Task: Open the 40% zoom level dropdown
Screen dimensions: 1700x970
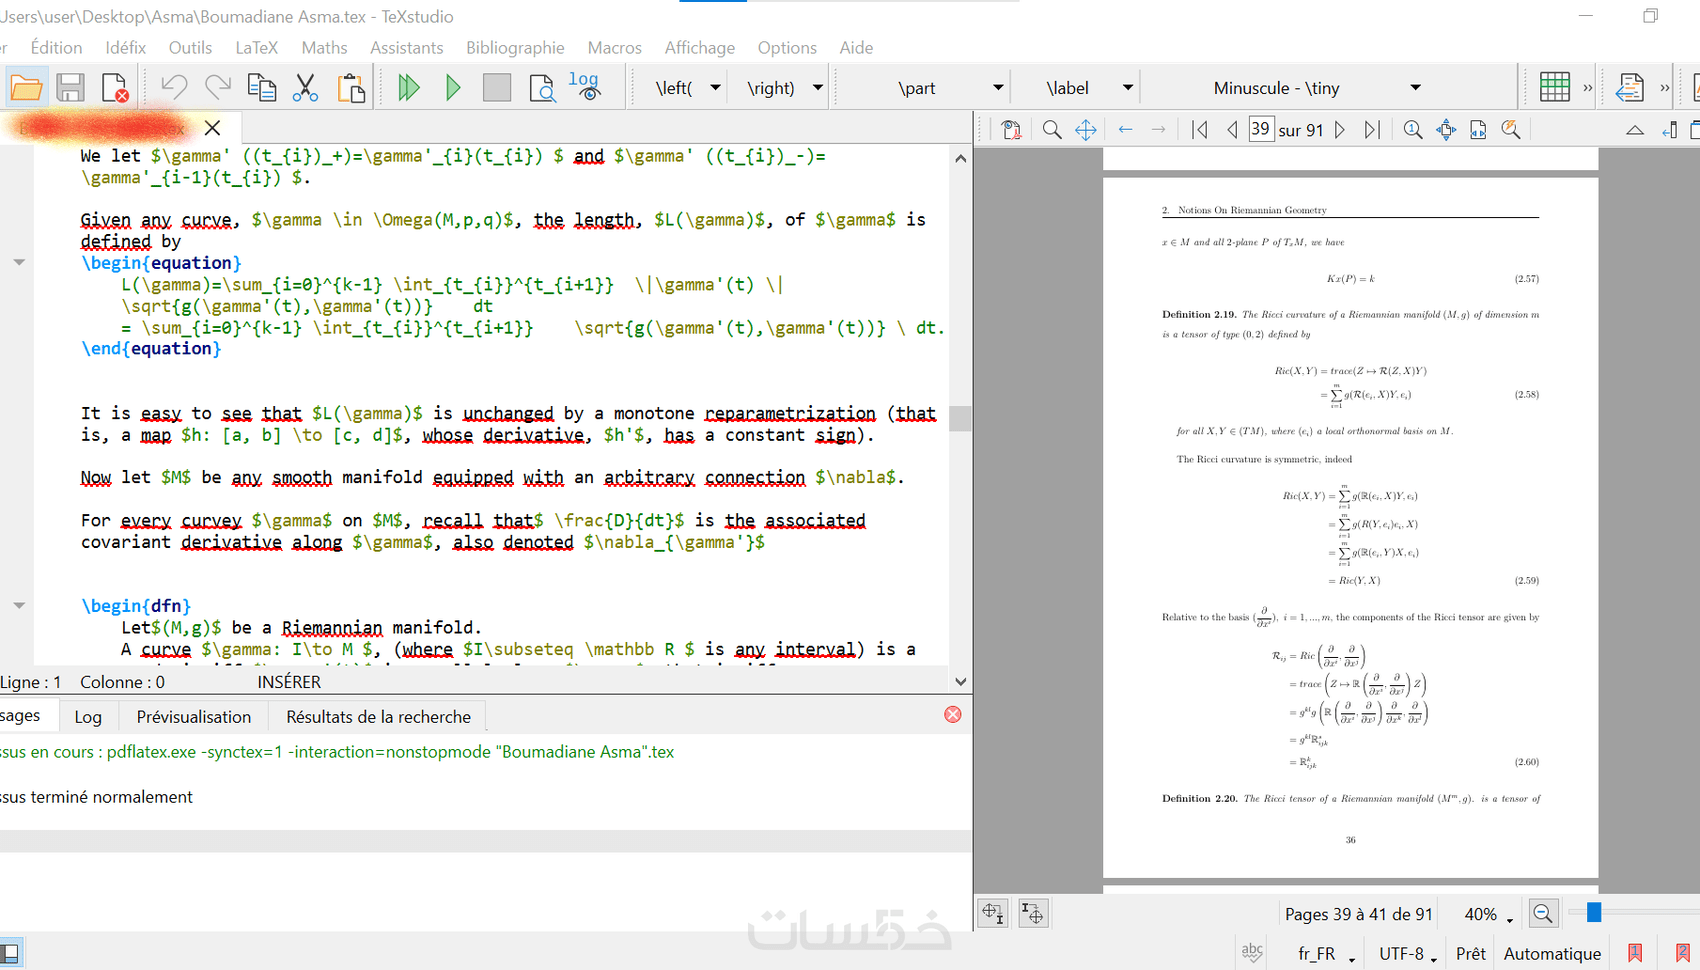Action: (x=1490, y=915)
